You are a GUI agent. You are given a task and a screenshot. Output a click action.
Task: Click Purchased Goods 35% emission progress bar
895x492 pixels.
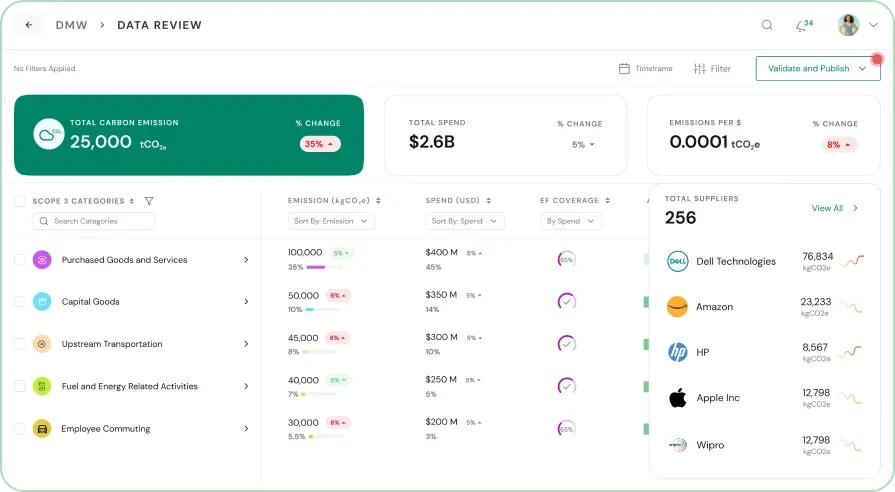324,267
